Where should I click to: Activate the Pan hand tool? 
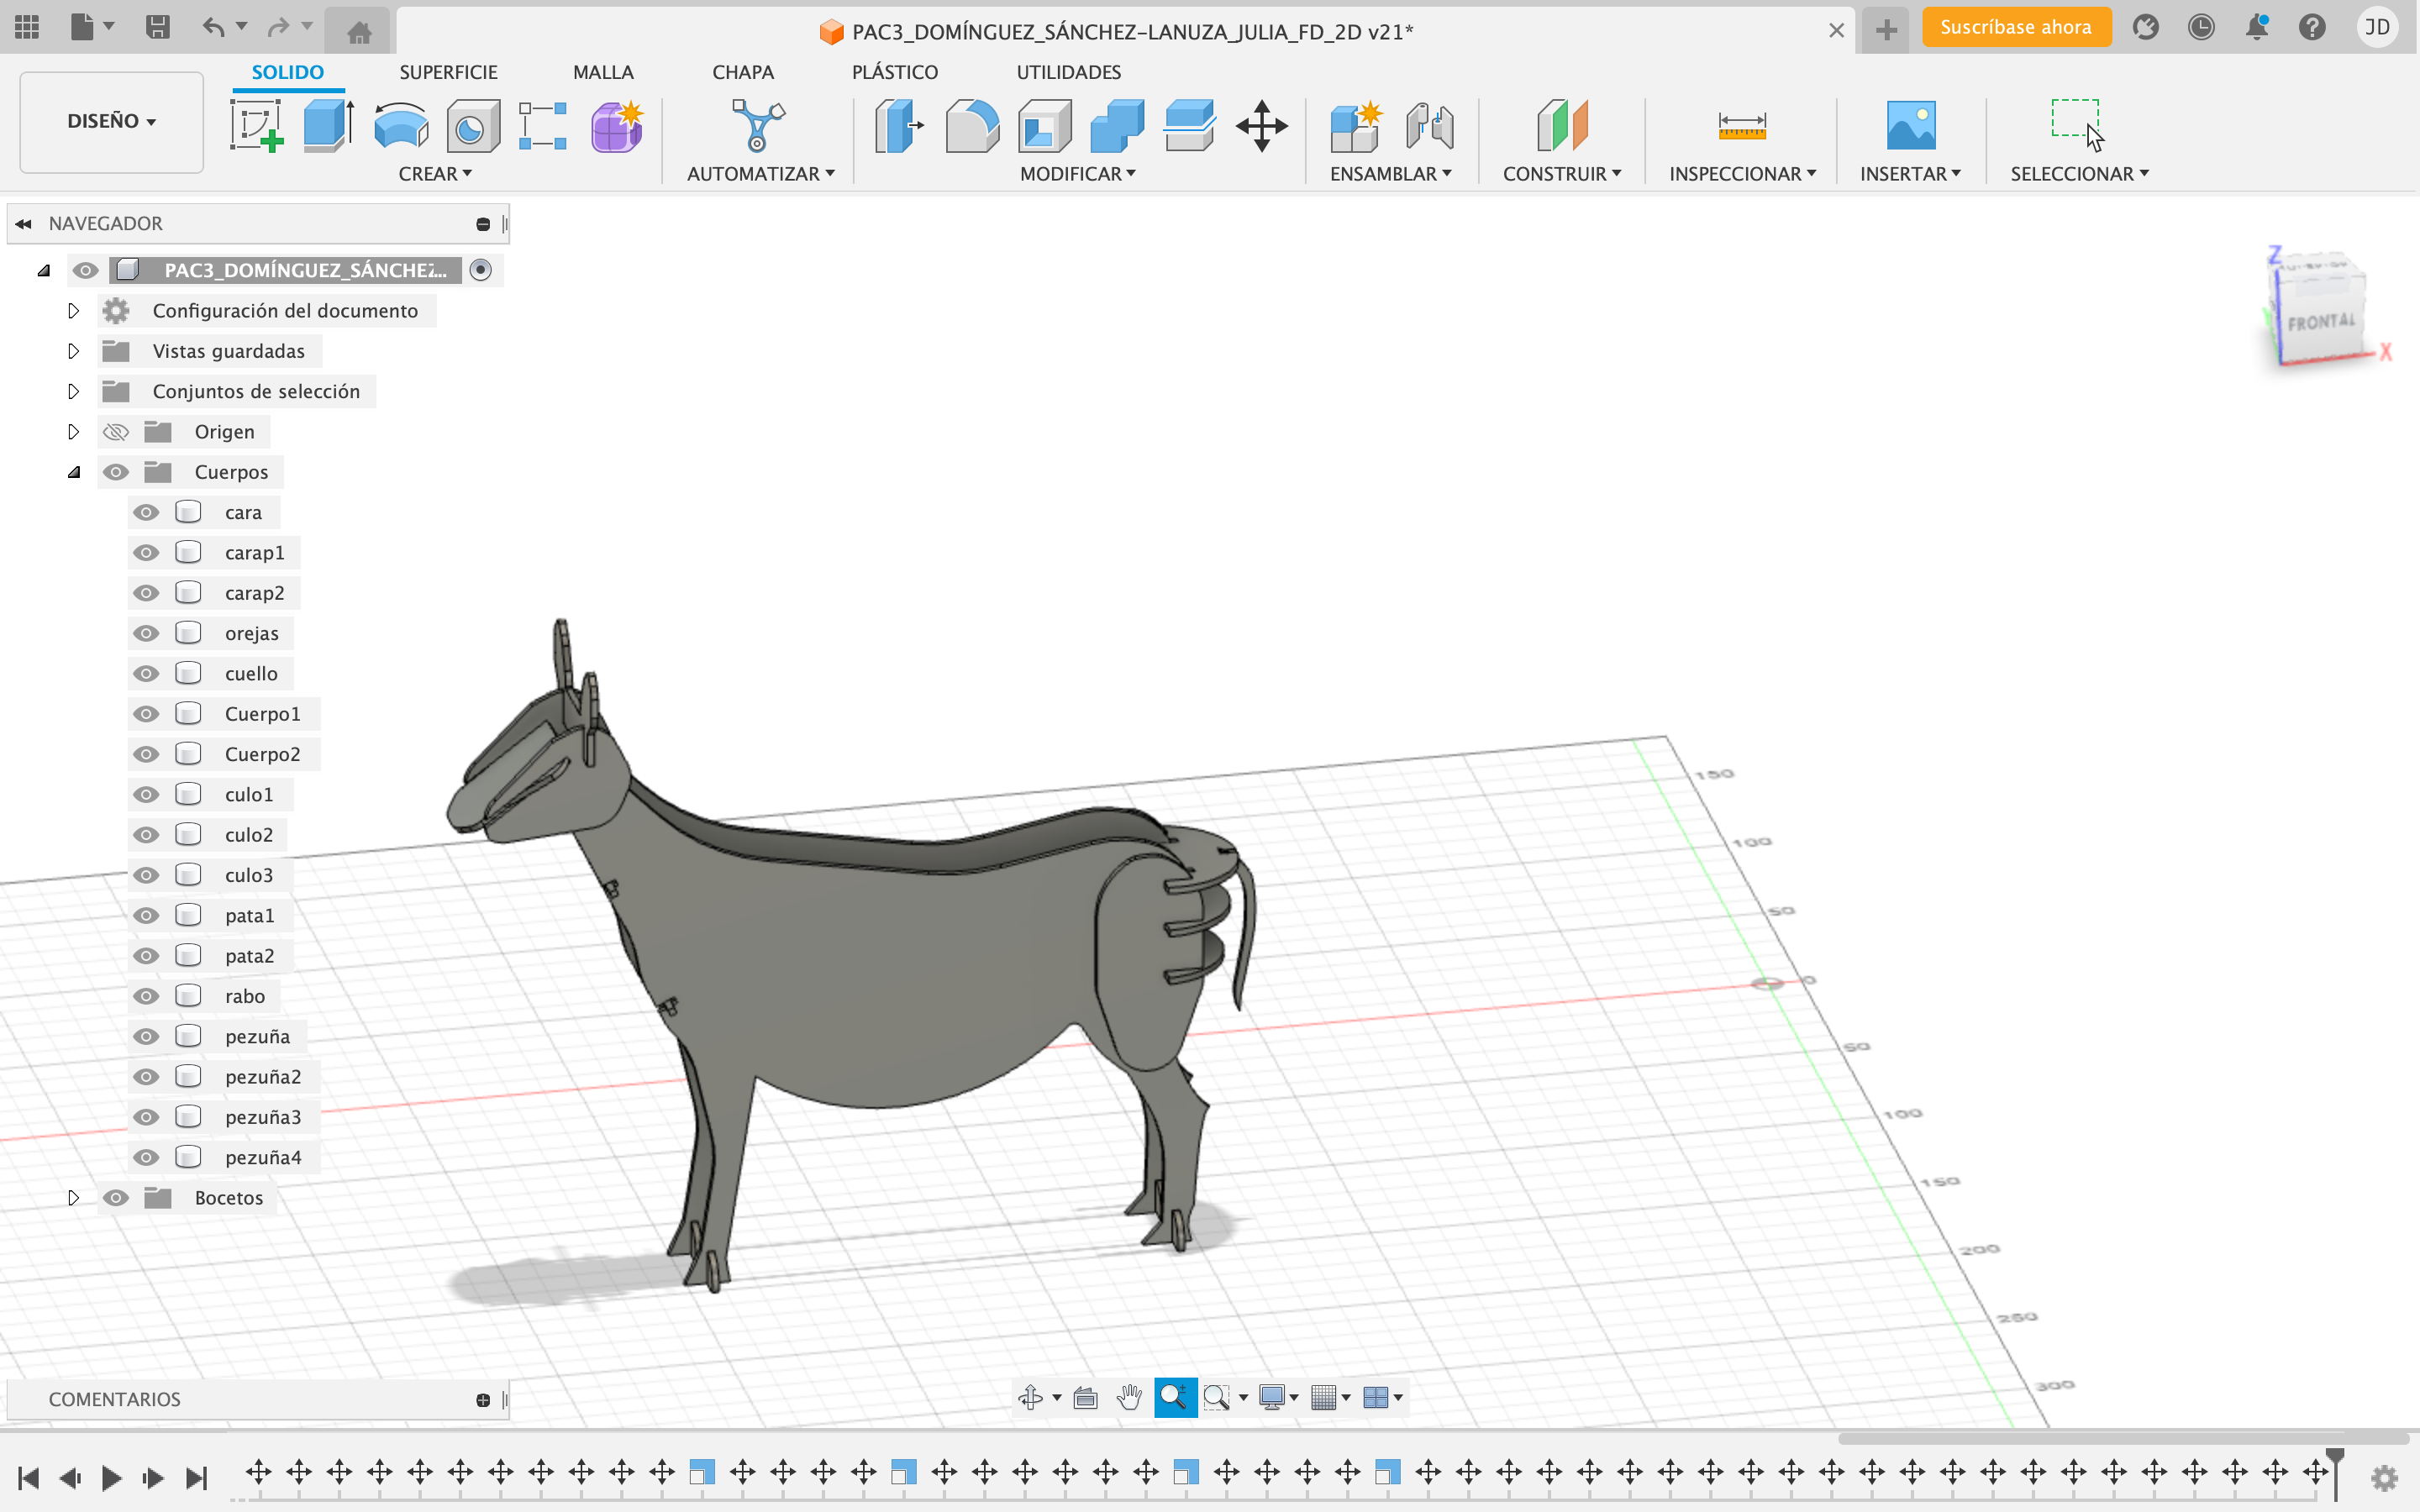coord(1130,1397)
